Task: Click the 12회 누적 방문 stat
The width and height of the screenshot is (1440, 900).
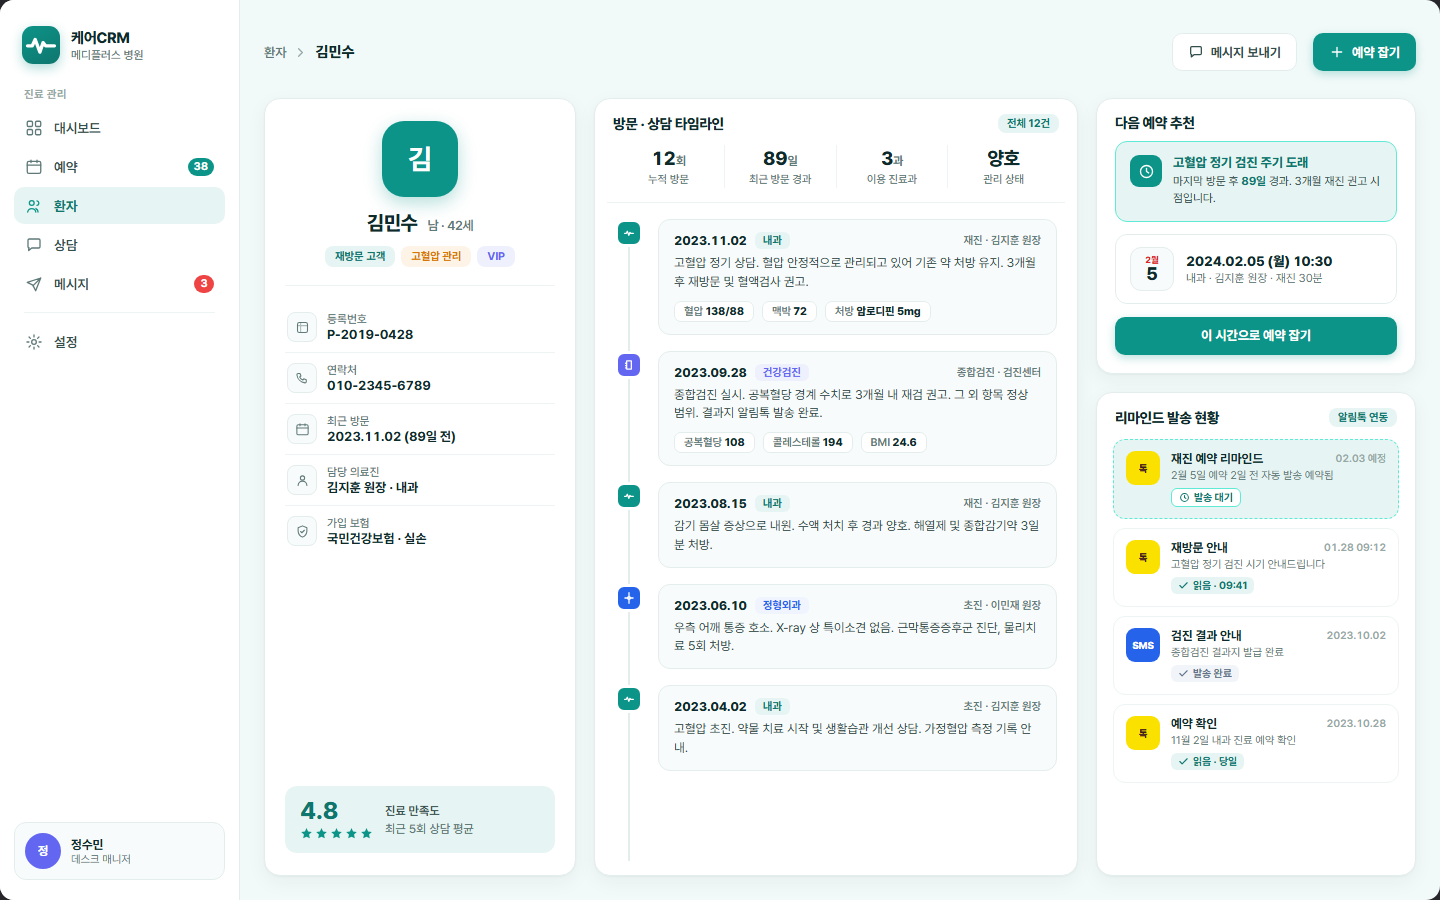Action: click(669, 166)
